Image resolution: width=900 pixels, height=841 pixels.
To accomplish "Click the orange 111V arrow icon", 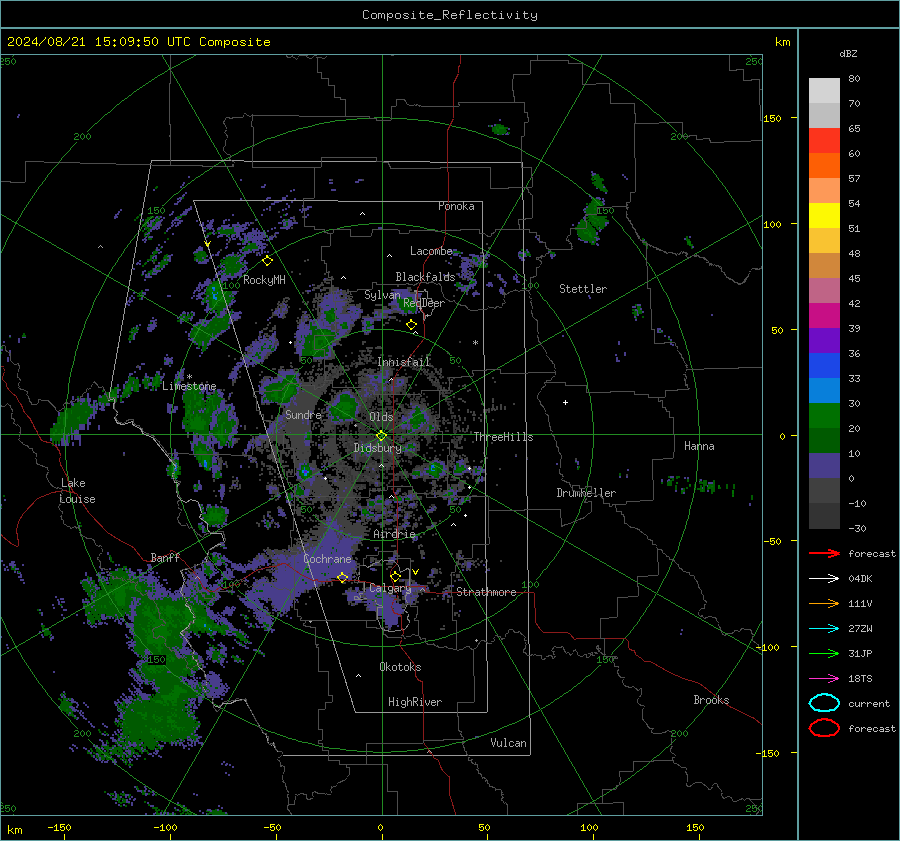I will coord(824,603).
